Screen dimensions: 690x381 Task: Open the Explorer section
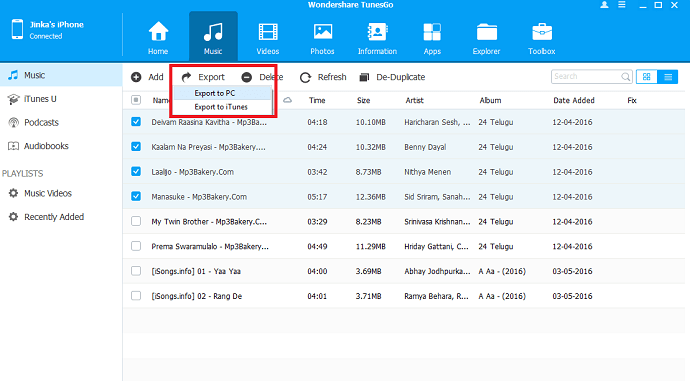(486, 38)
